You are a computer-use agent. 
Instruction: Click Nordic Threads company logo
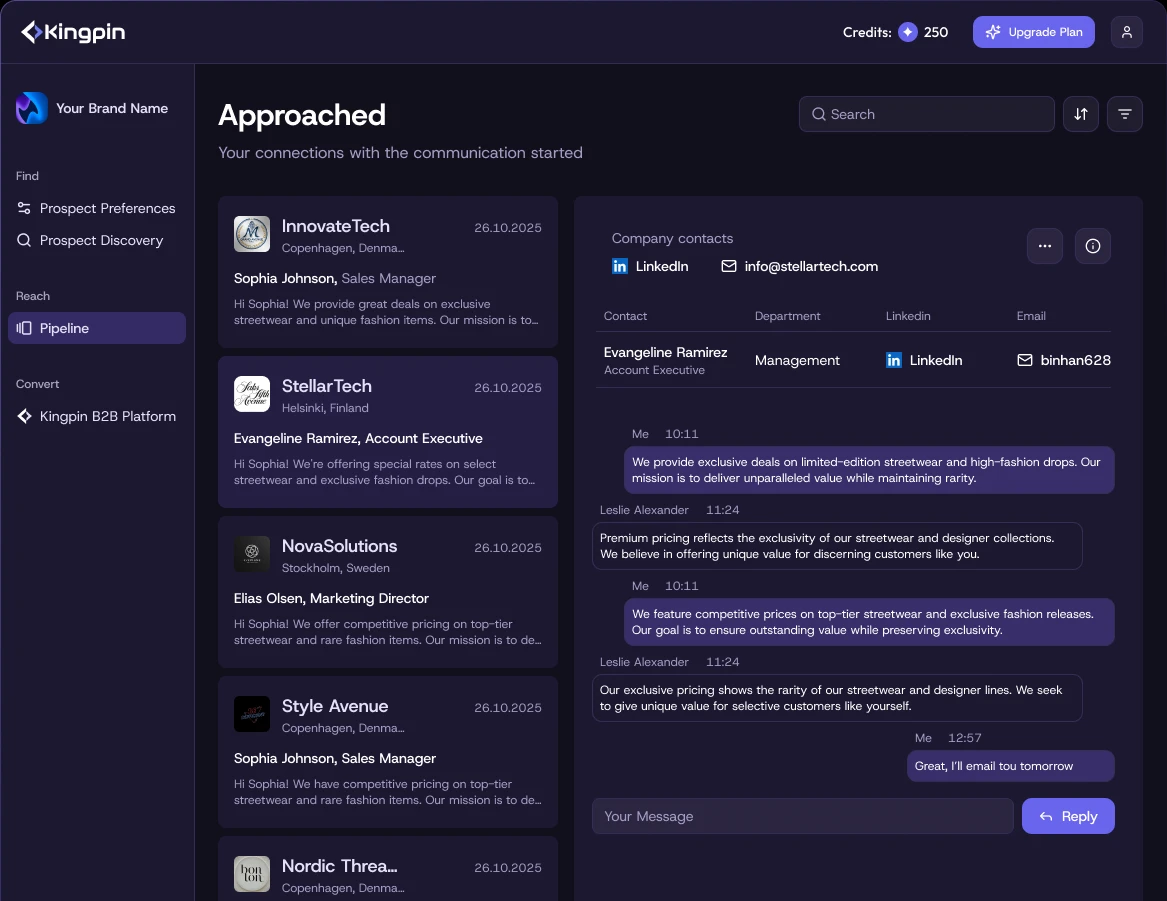(252, 874)
